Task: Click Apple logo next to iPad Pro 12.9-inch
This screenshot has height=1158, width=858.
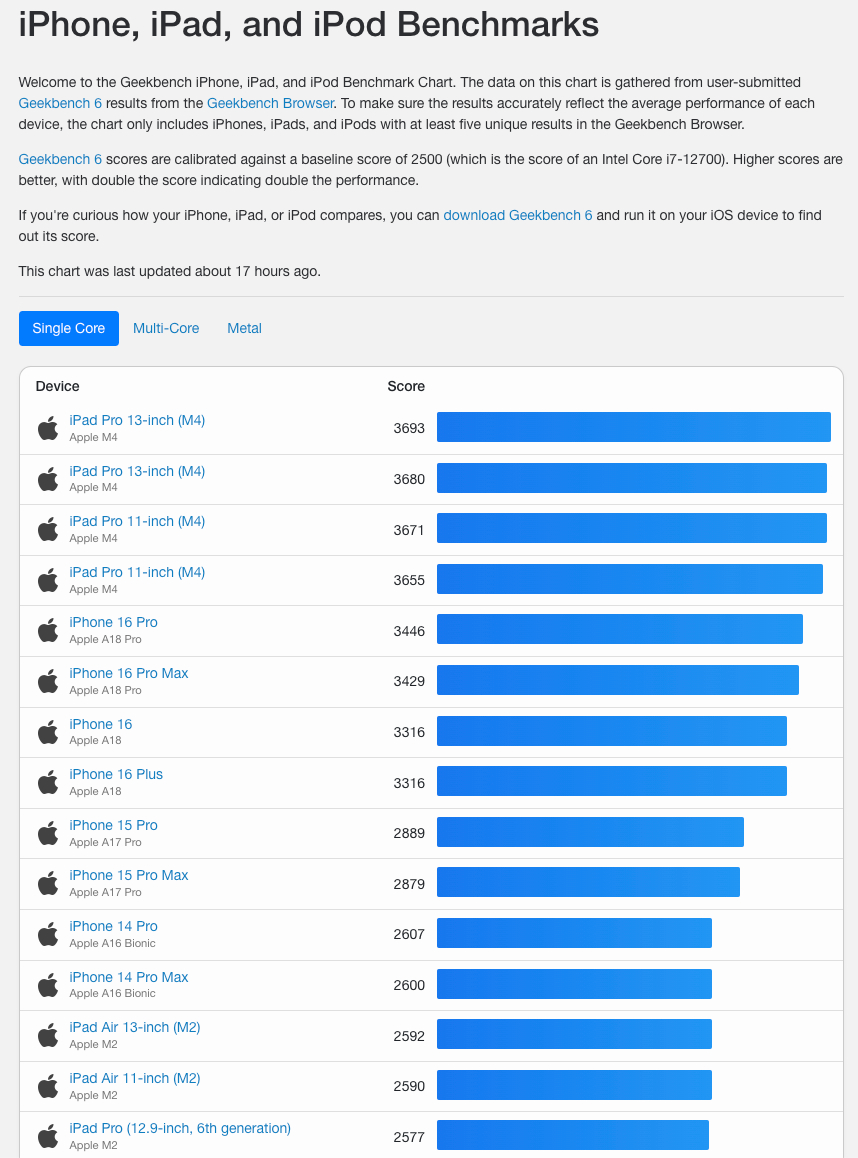Action: [48, 1137]
